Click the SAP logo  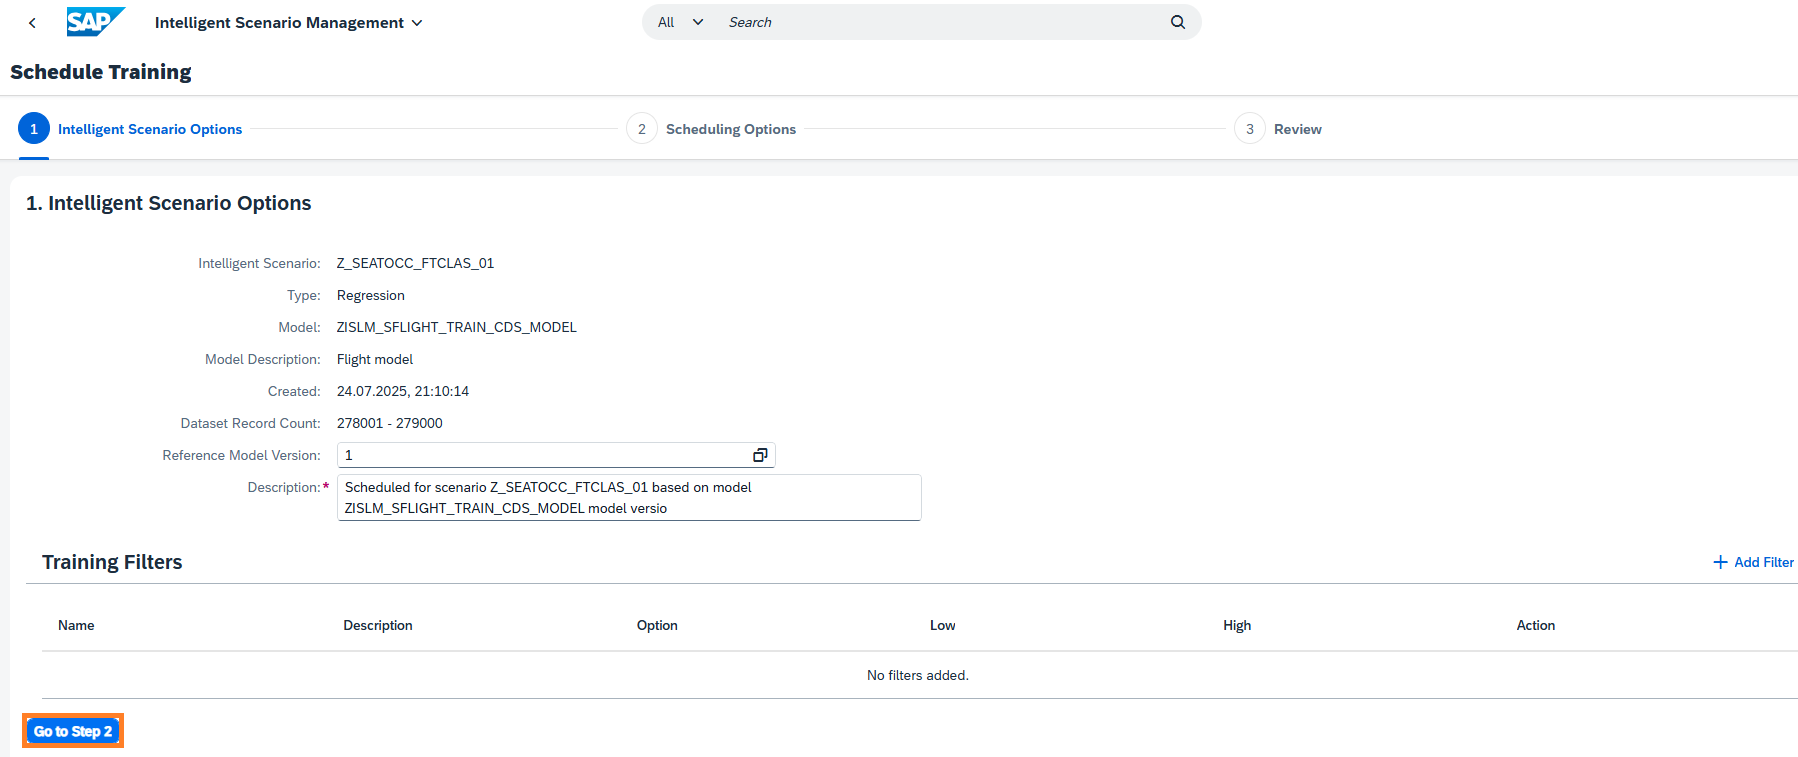point(95,22)
